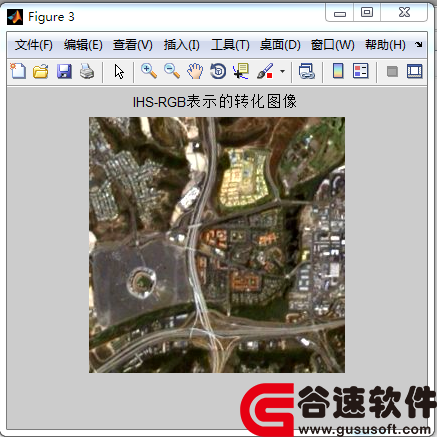Screen dimensions: 437x437
Task: Dock the figure using menu bar arrow
Action: click(419, 44)
